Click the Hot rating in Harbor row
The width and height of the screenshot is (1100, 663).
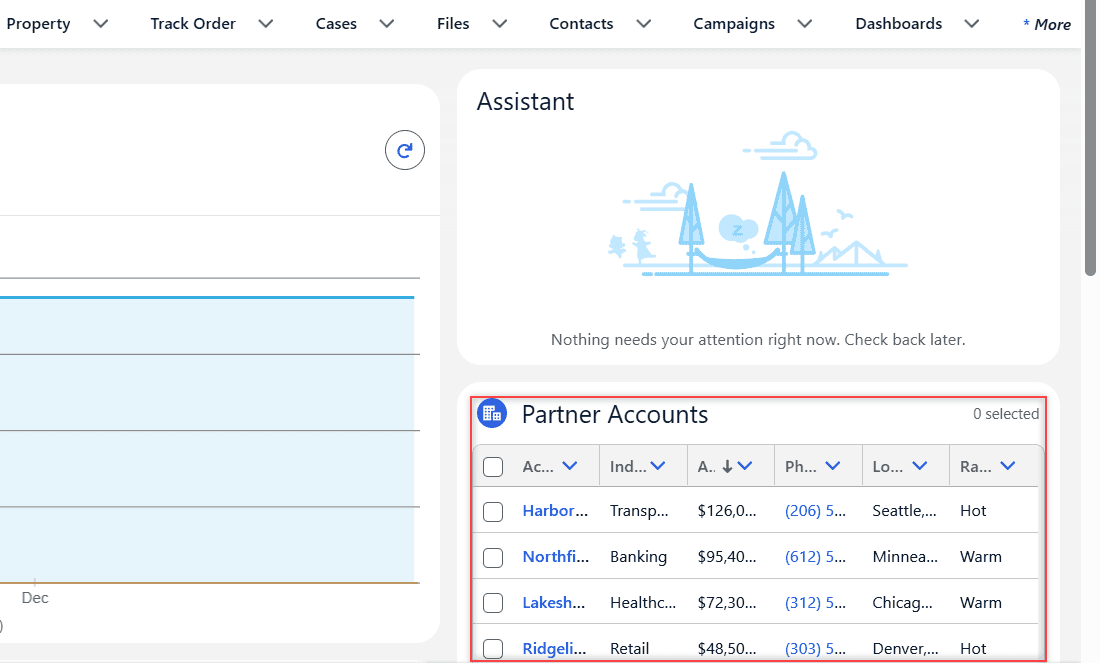(973, 511)
